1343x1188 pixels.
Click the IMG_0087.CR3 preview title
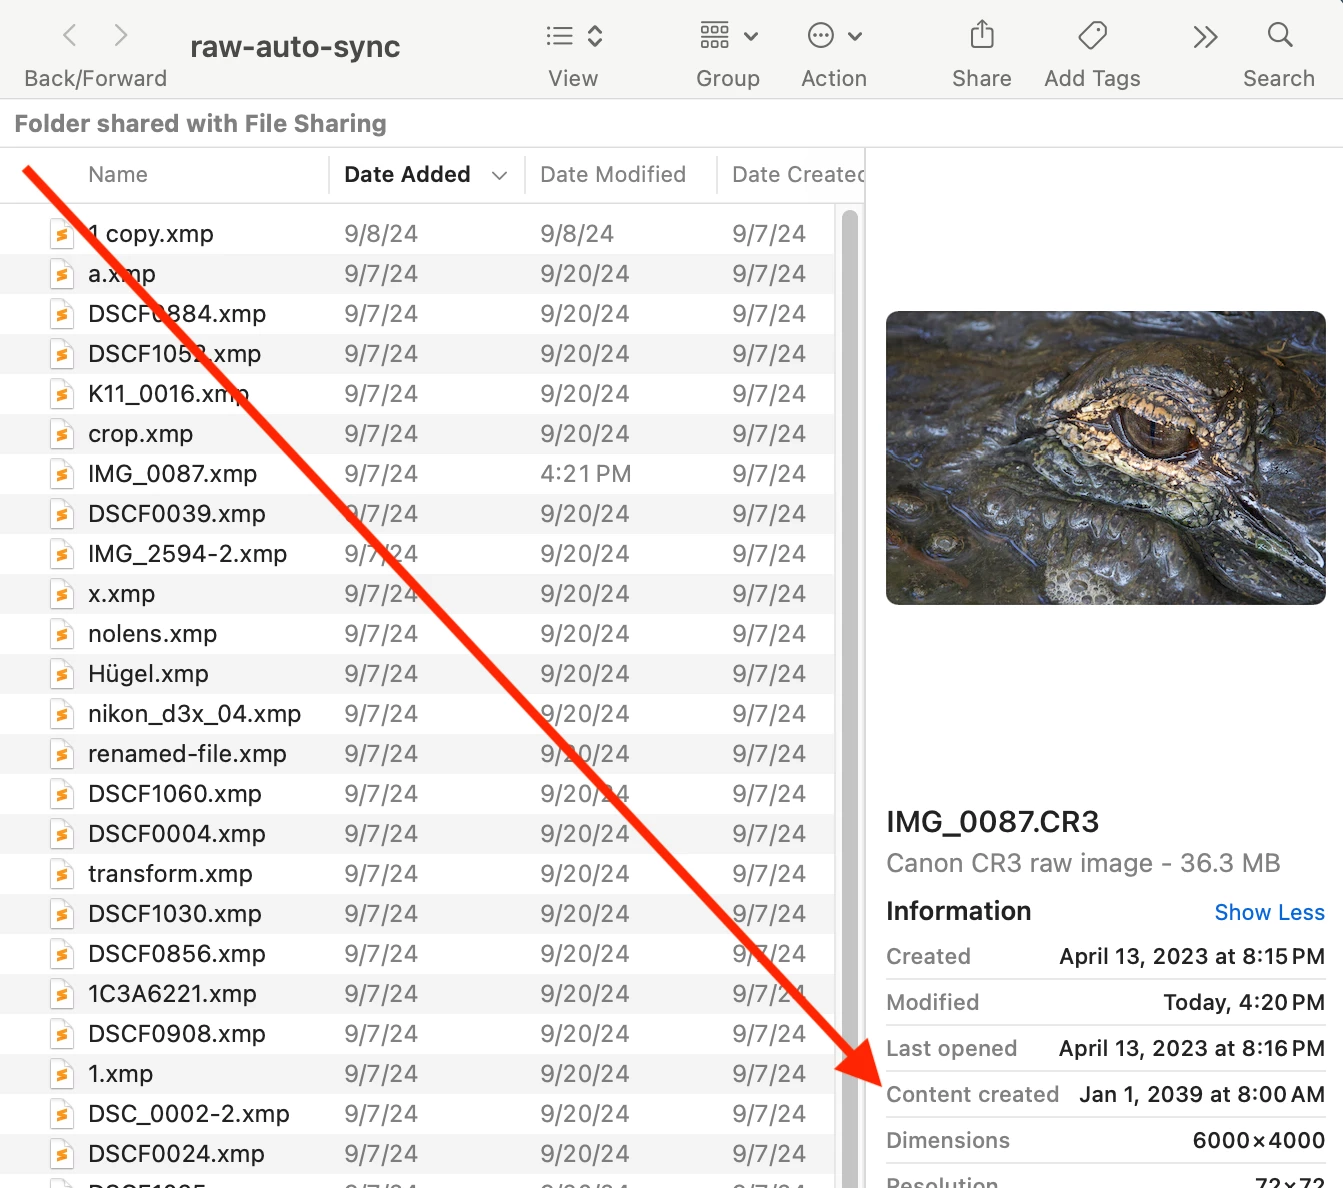coord(993,822)
